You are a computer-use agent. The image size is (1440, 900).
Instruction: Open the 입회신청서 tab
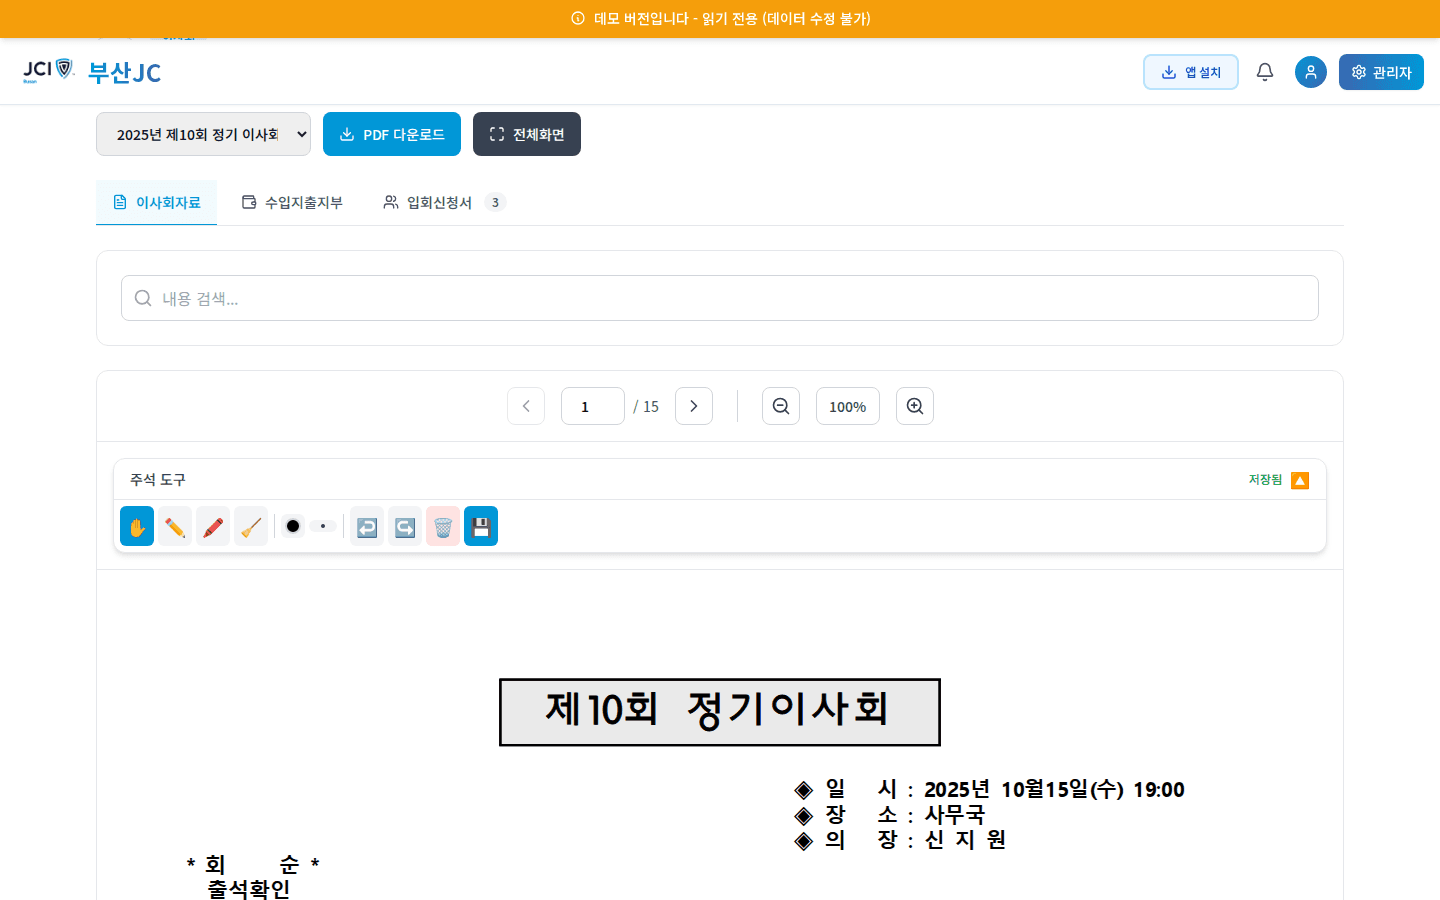click(x=436, y=201)
